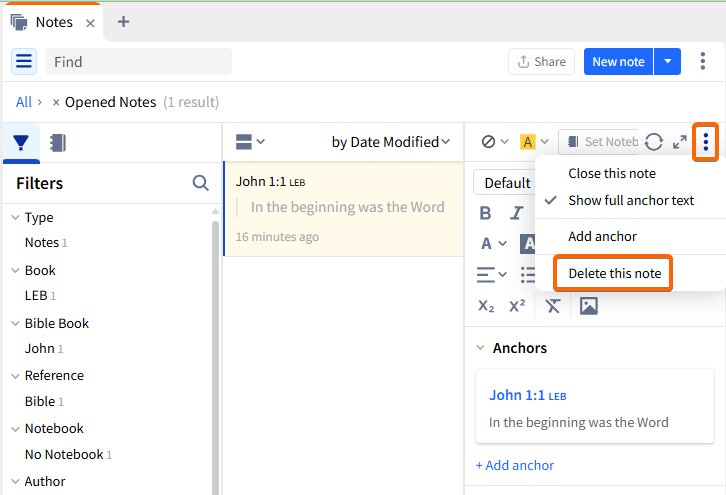This screenshot has height=495, width=726.
Task: Click the Find search field
Action: point(139,61)
